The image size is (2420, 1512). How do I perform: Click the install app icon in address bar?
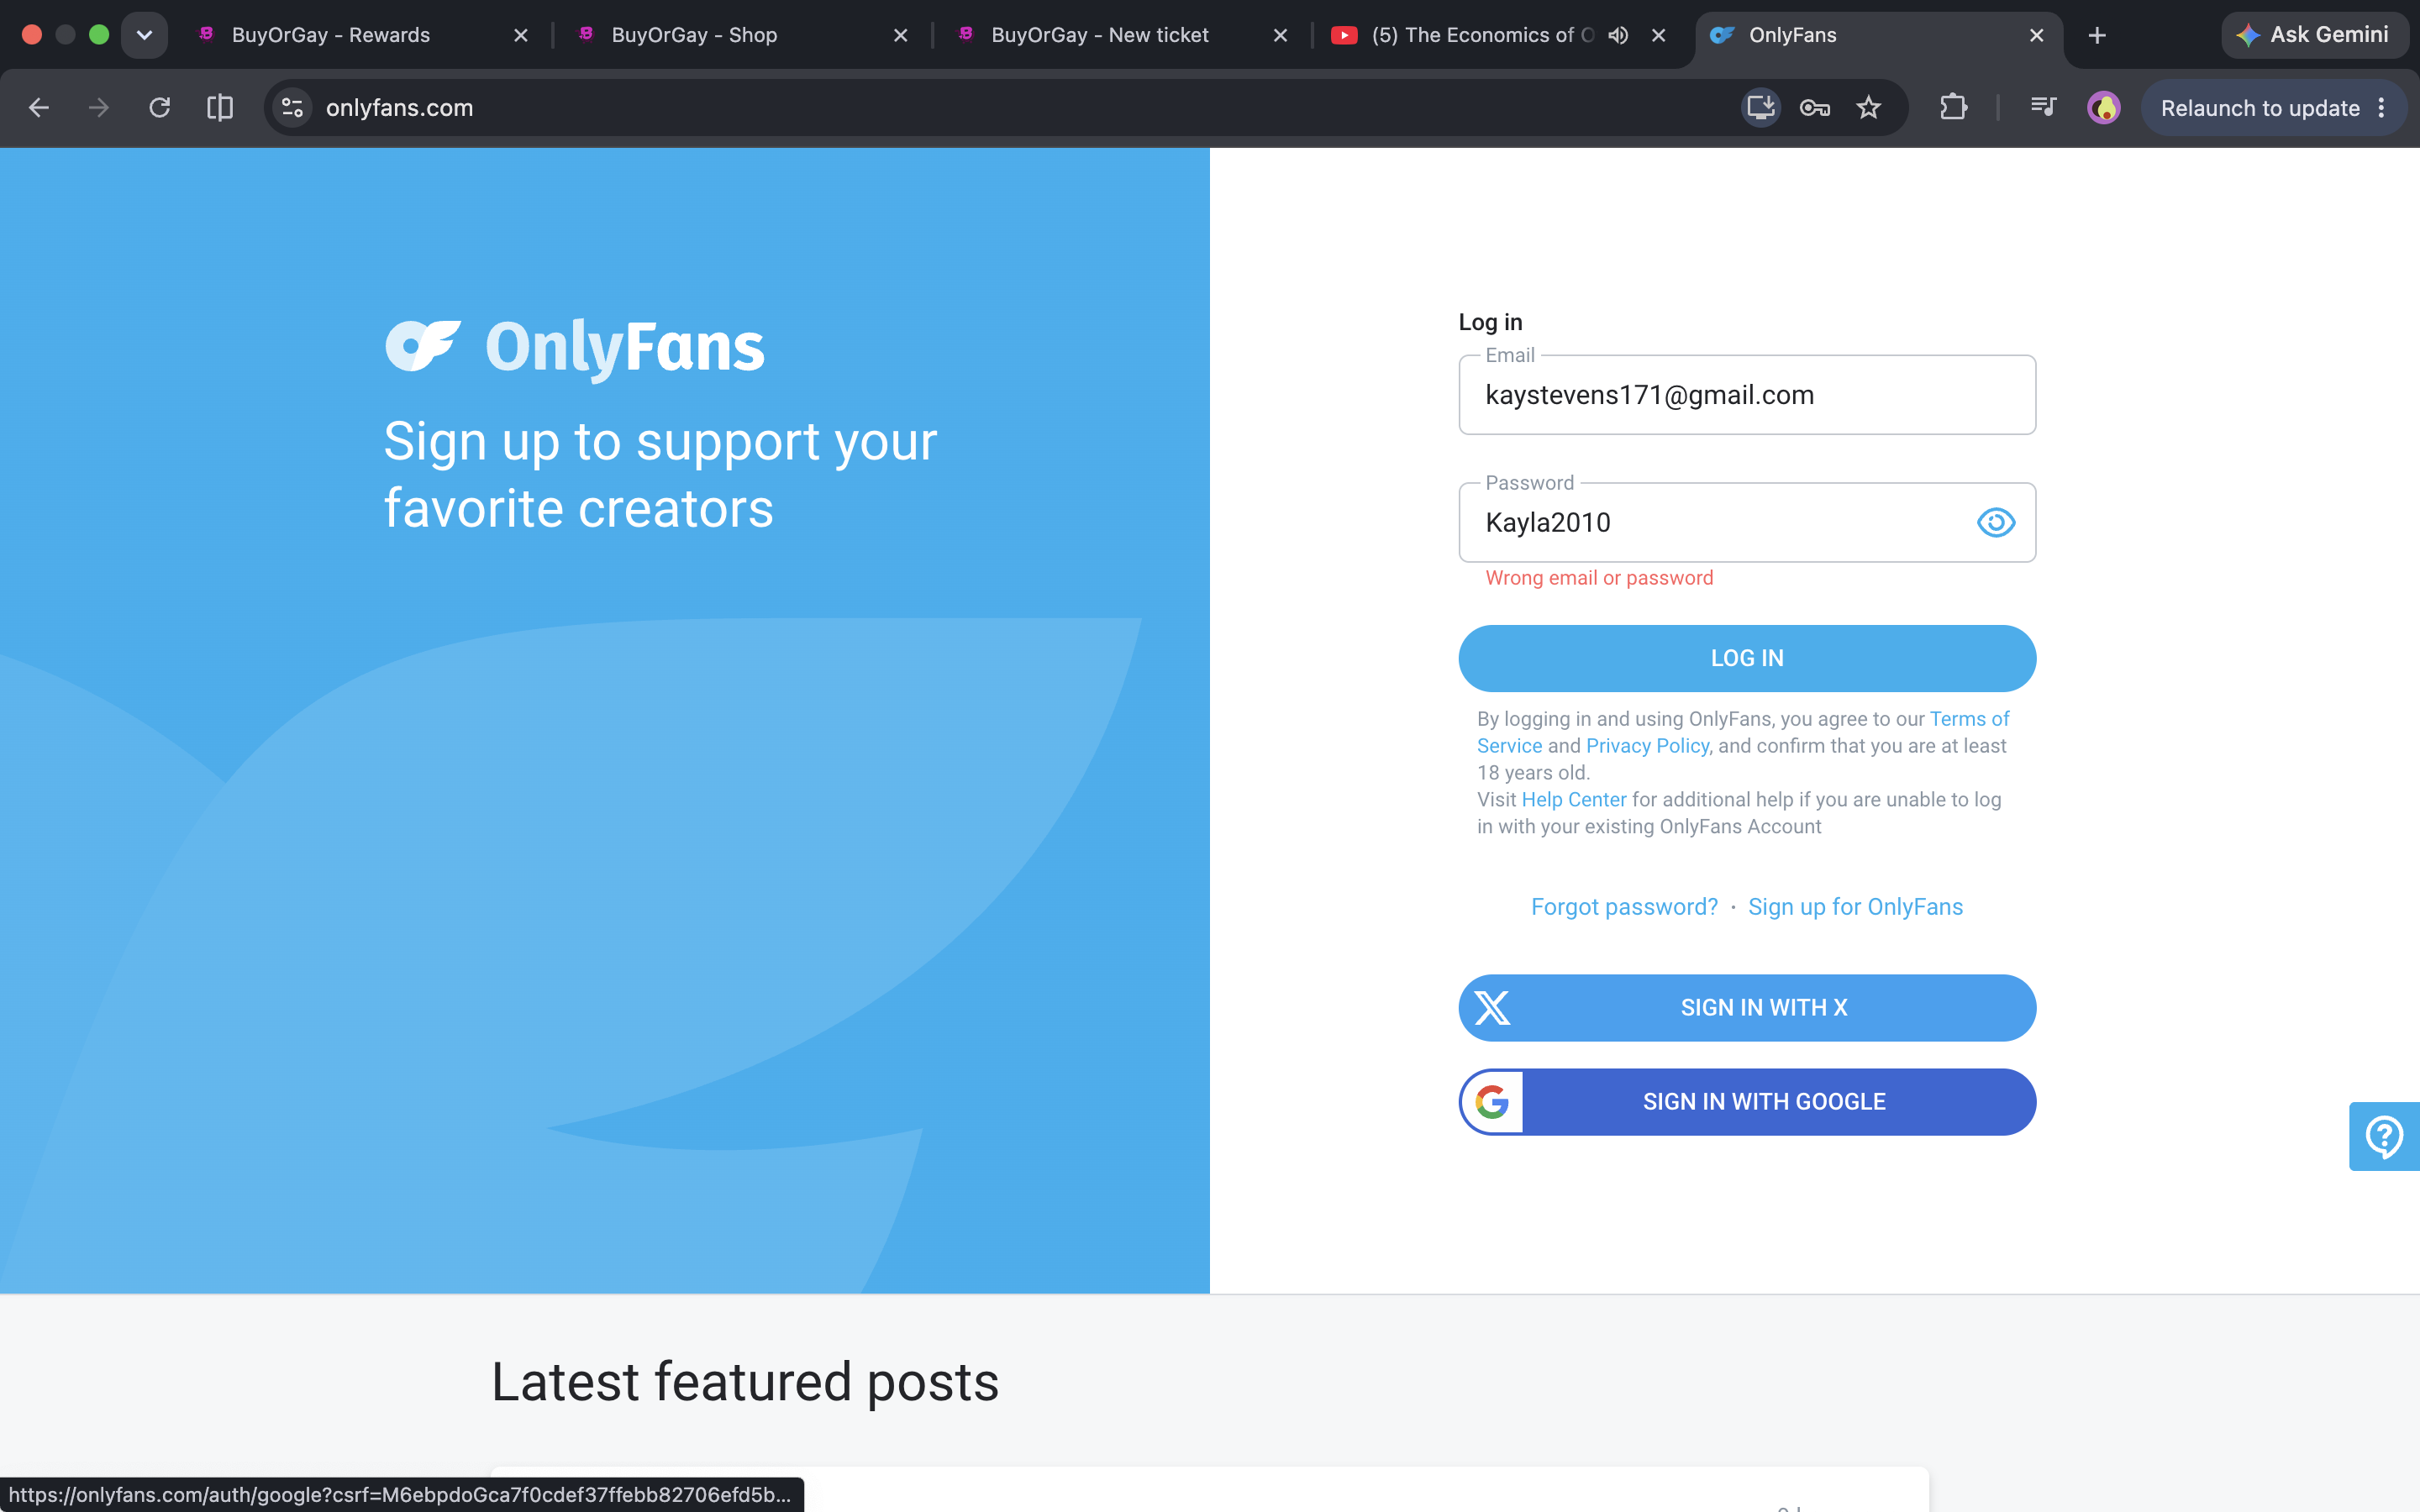[1760, 107]
